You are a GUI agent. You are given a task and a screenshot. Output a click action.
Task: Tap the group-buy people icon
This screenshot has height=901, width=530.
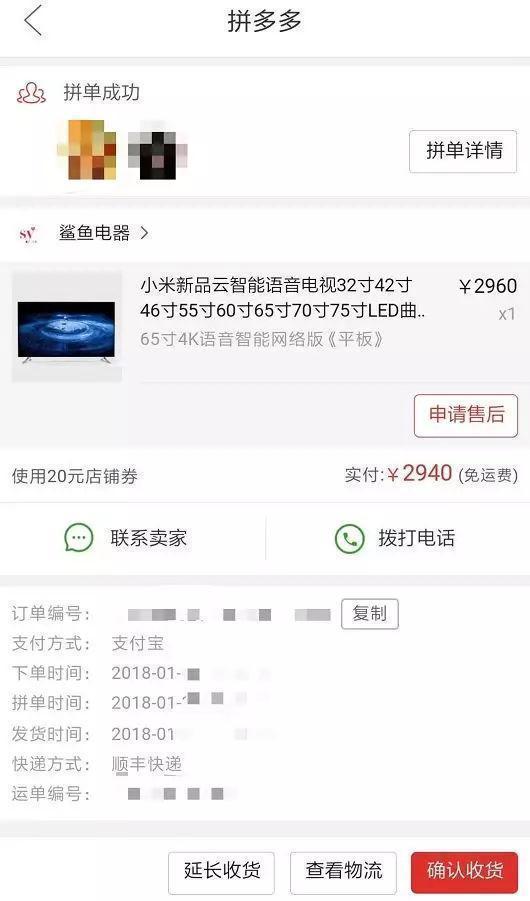point(31,93)
